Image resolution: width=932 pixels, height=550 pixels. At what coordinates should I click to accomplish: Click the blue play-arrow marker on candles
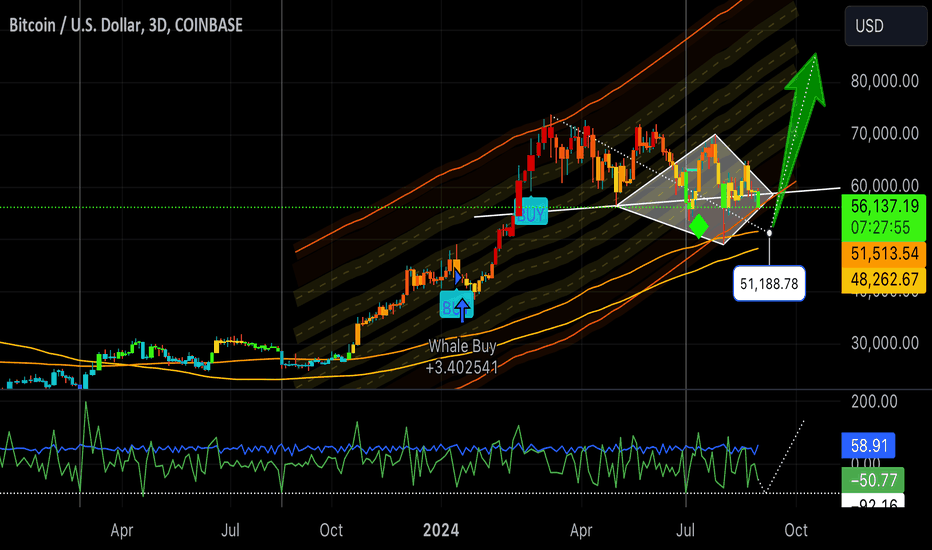click(458, 277)
